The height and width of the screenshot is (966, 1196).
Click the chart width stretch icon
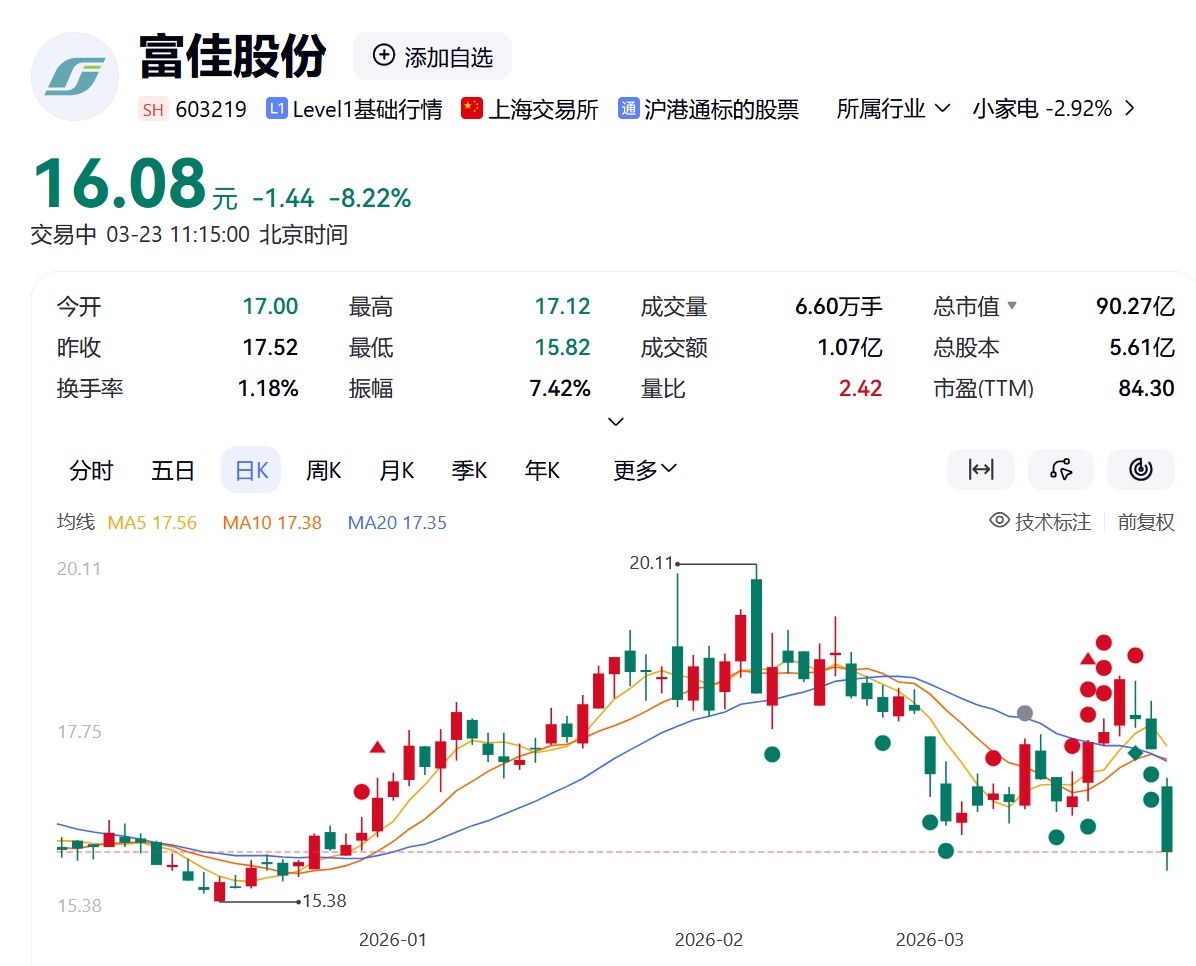pos(981,470)
